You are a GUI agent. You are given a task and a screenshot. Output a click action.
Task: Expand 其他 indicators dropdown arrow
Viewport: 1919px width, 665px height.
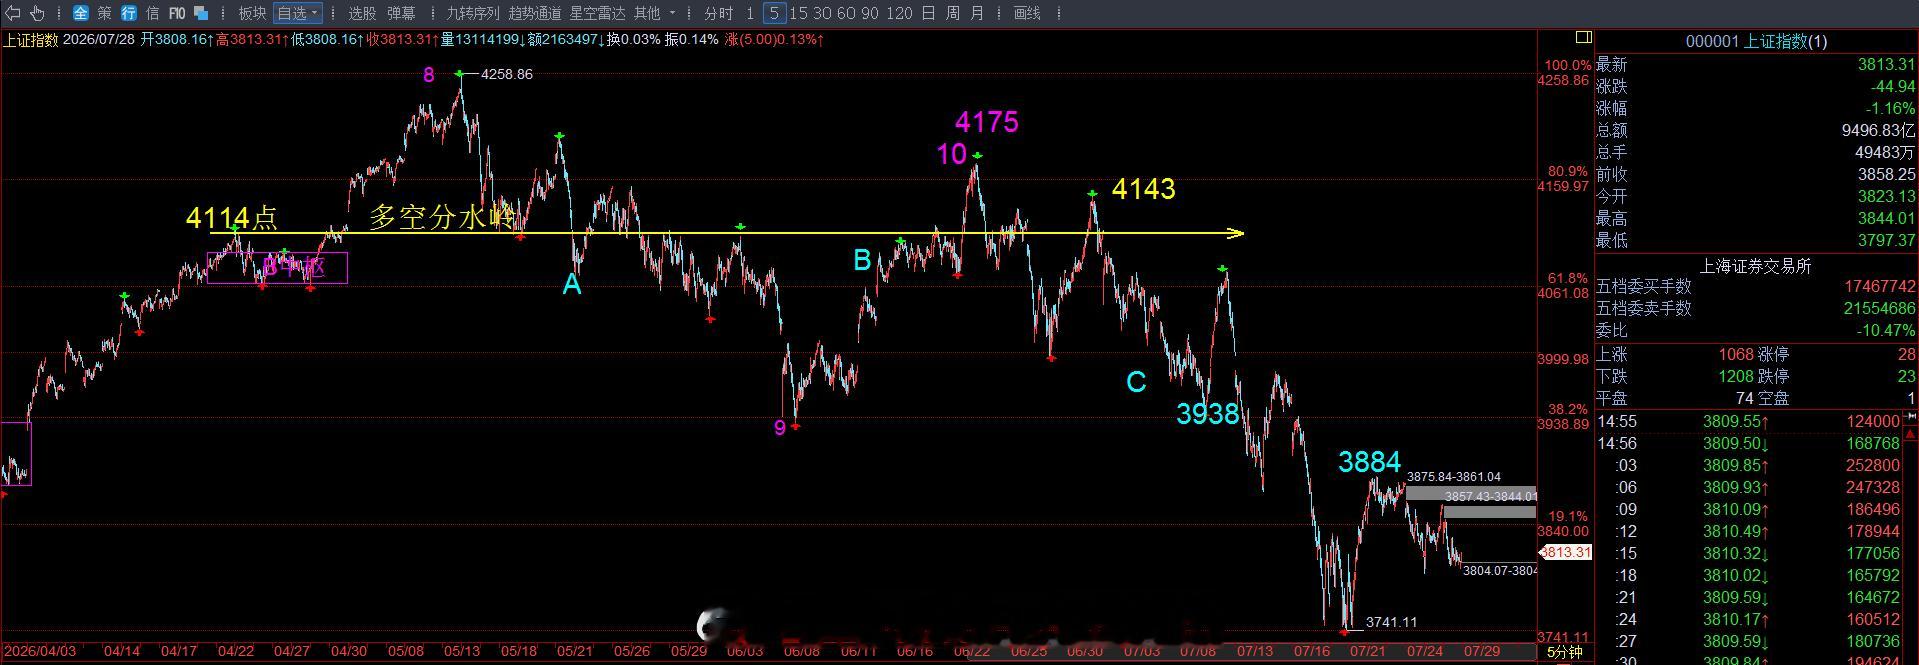[672, 13]
